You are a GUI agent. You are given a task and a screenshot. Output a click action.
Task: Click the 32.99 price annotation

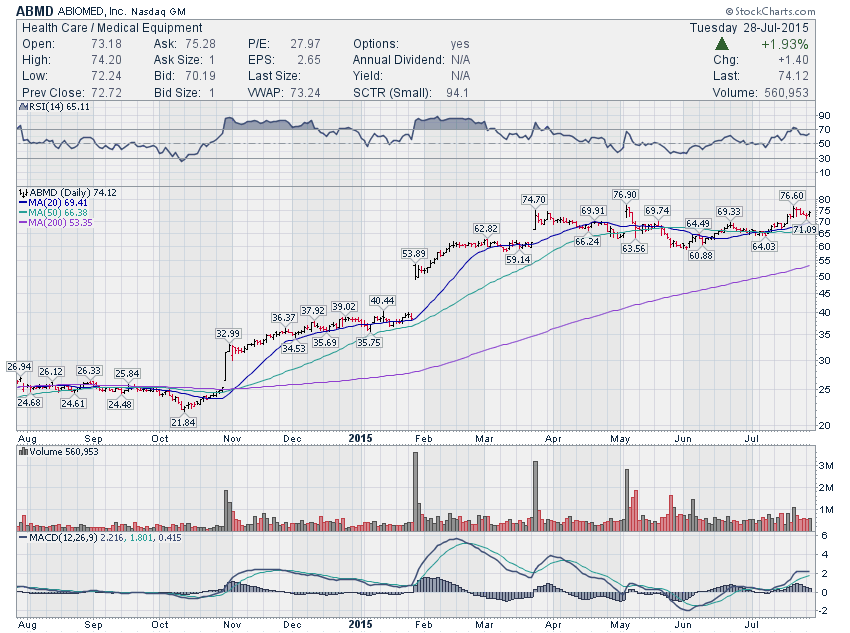228,334
